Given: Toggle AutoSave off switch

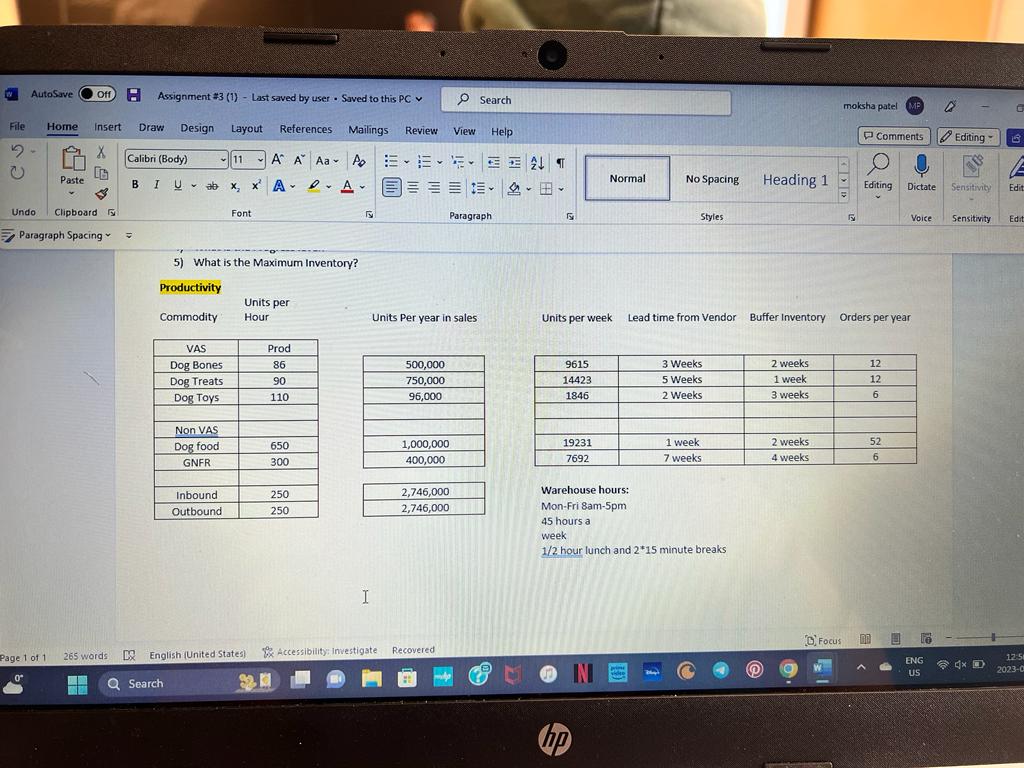Looking at the screenshot, I should tap(96, 93).
